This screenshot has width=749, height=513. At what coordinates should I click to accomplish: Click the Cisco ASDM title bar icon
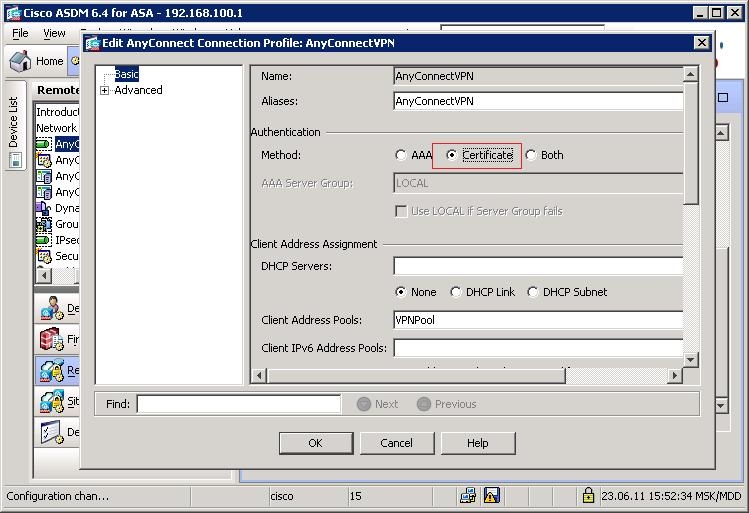(13, 13)
